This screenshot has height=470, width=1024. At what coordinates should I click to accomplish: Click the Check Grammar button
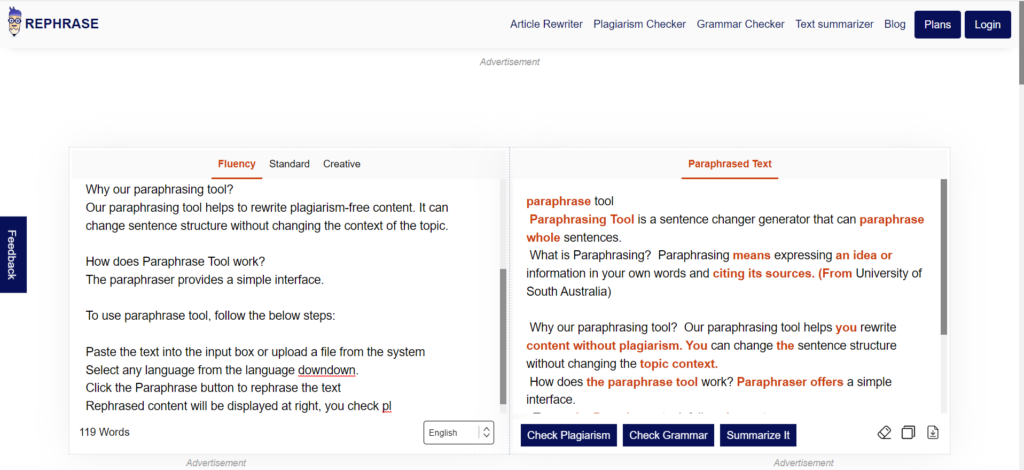(x=668, y=435)
